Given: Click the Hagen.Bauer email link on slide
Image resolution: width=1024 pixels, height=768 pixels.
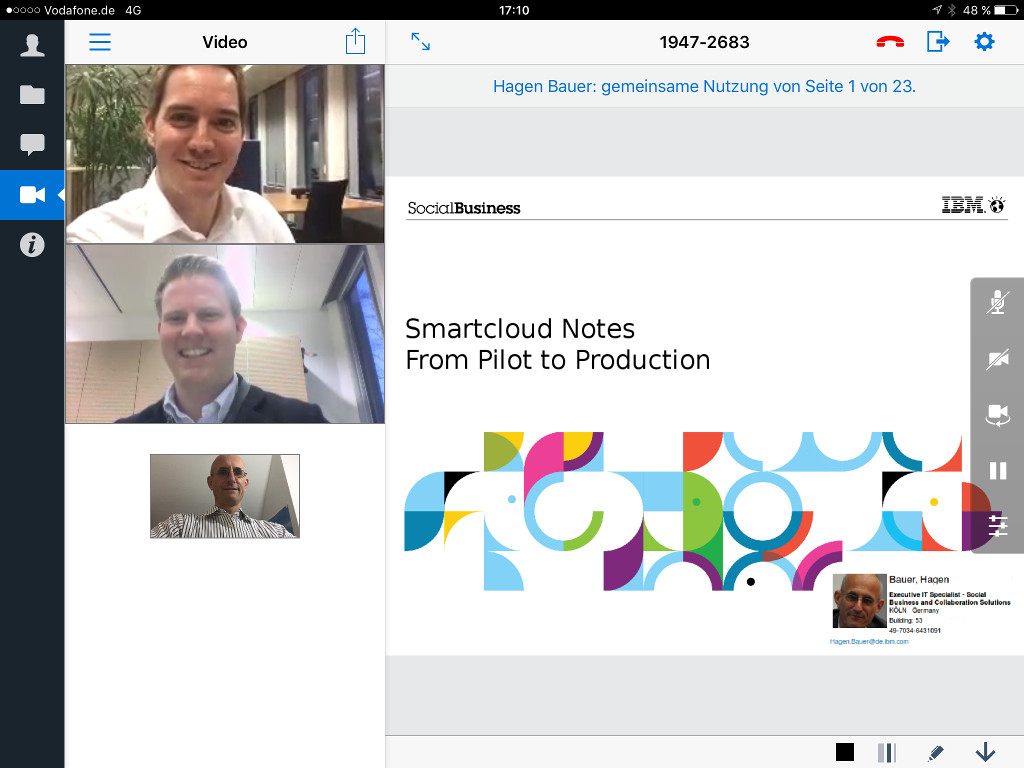Looking at the screenshot, I should coord(869,642).
